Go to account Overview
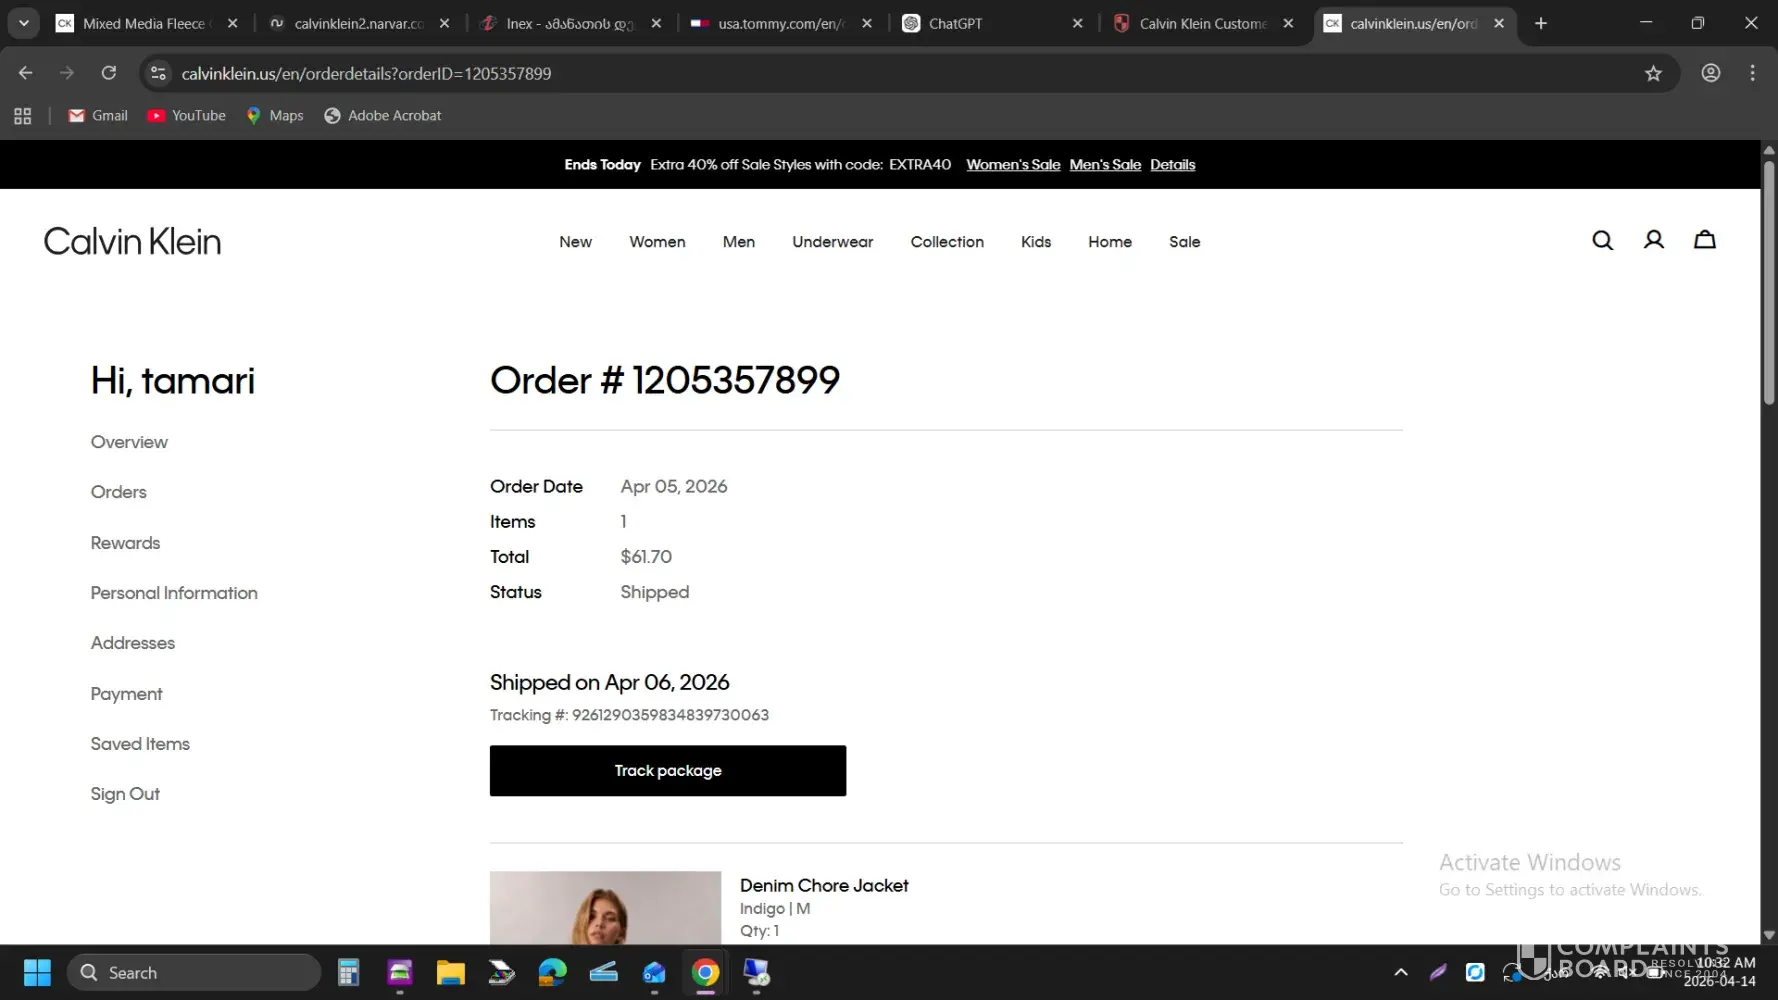The width and height of the screenshot is (1778, 1000). pos(129,442)
